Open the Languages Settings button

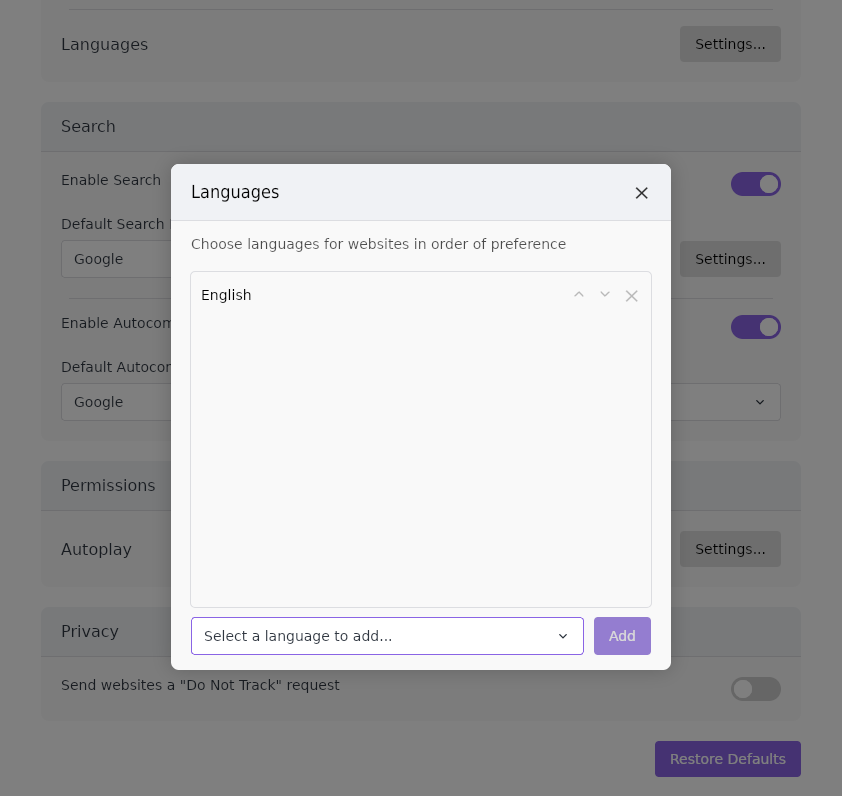tap(730, 44)
